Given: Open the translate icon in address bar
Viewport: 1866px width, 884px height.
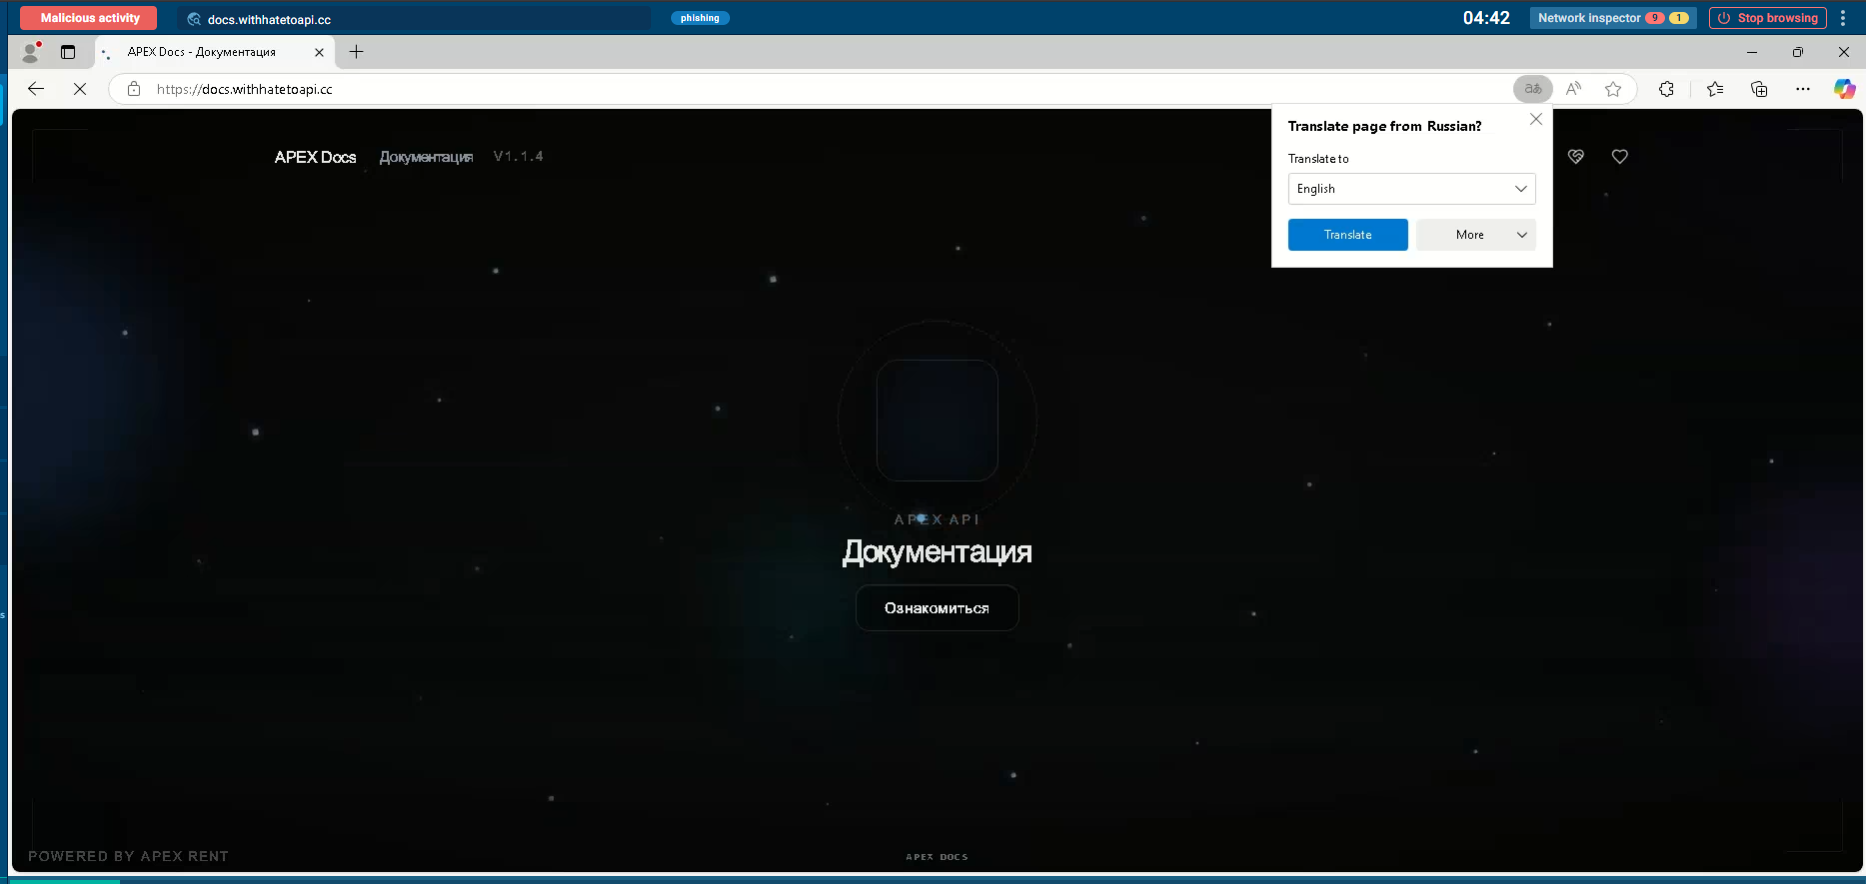Looking at the screenshot, I should (1533, 89).
